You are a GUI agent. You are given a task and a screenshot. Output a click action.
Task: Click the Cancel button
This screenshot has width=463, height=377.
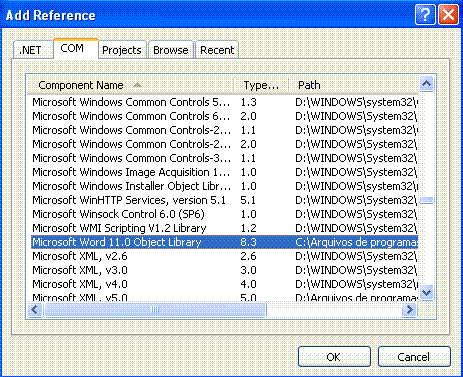pyautogui.click(x=414, y=357)
